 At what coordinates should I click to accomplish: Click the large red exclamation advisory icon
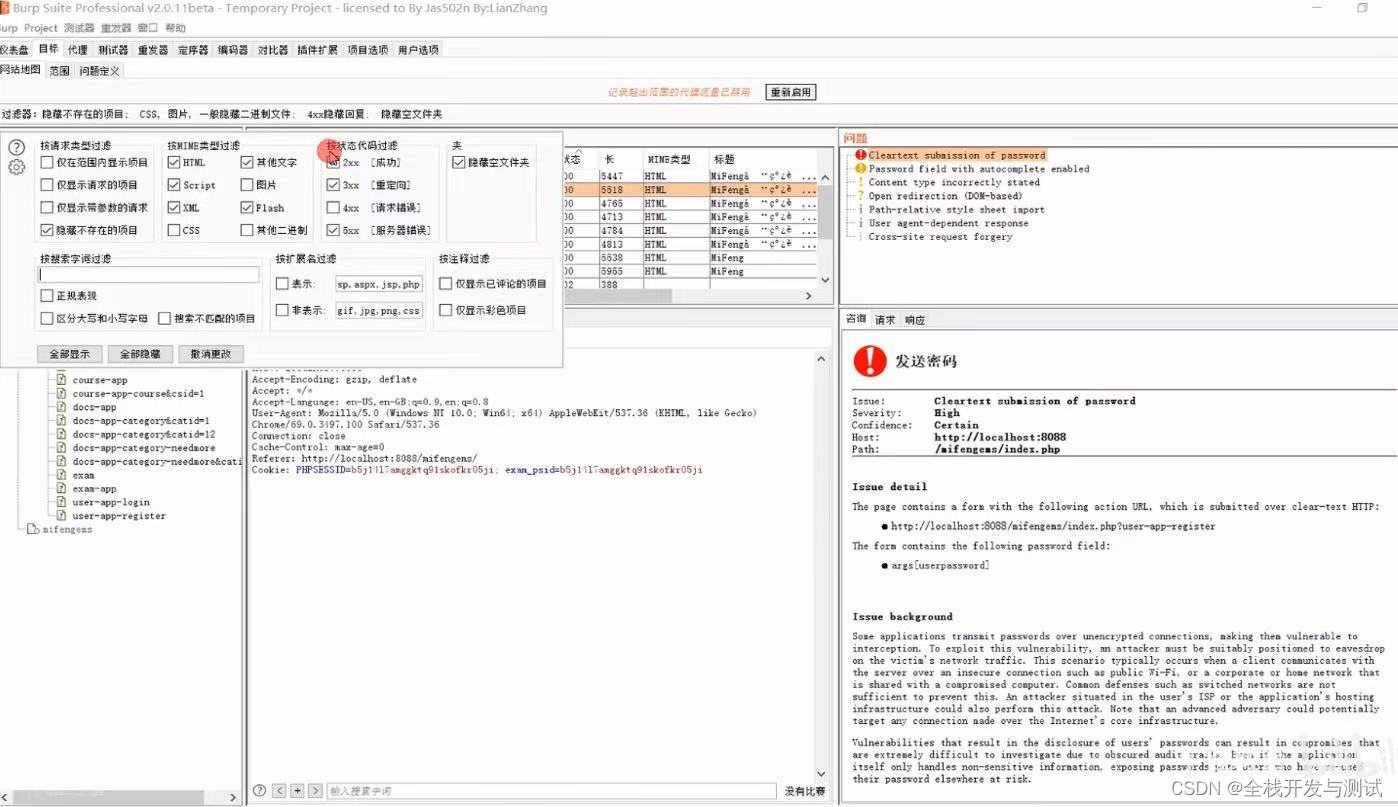point(870,361)
